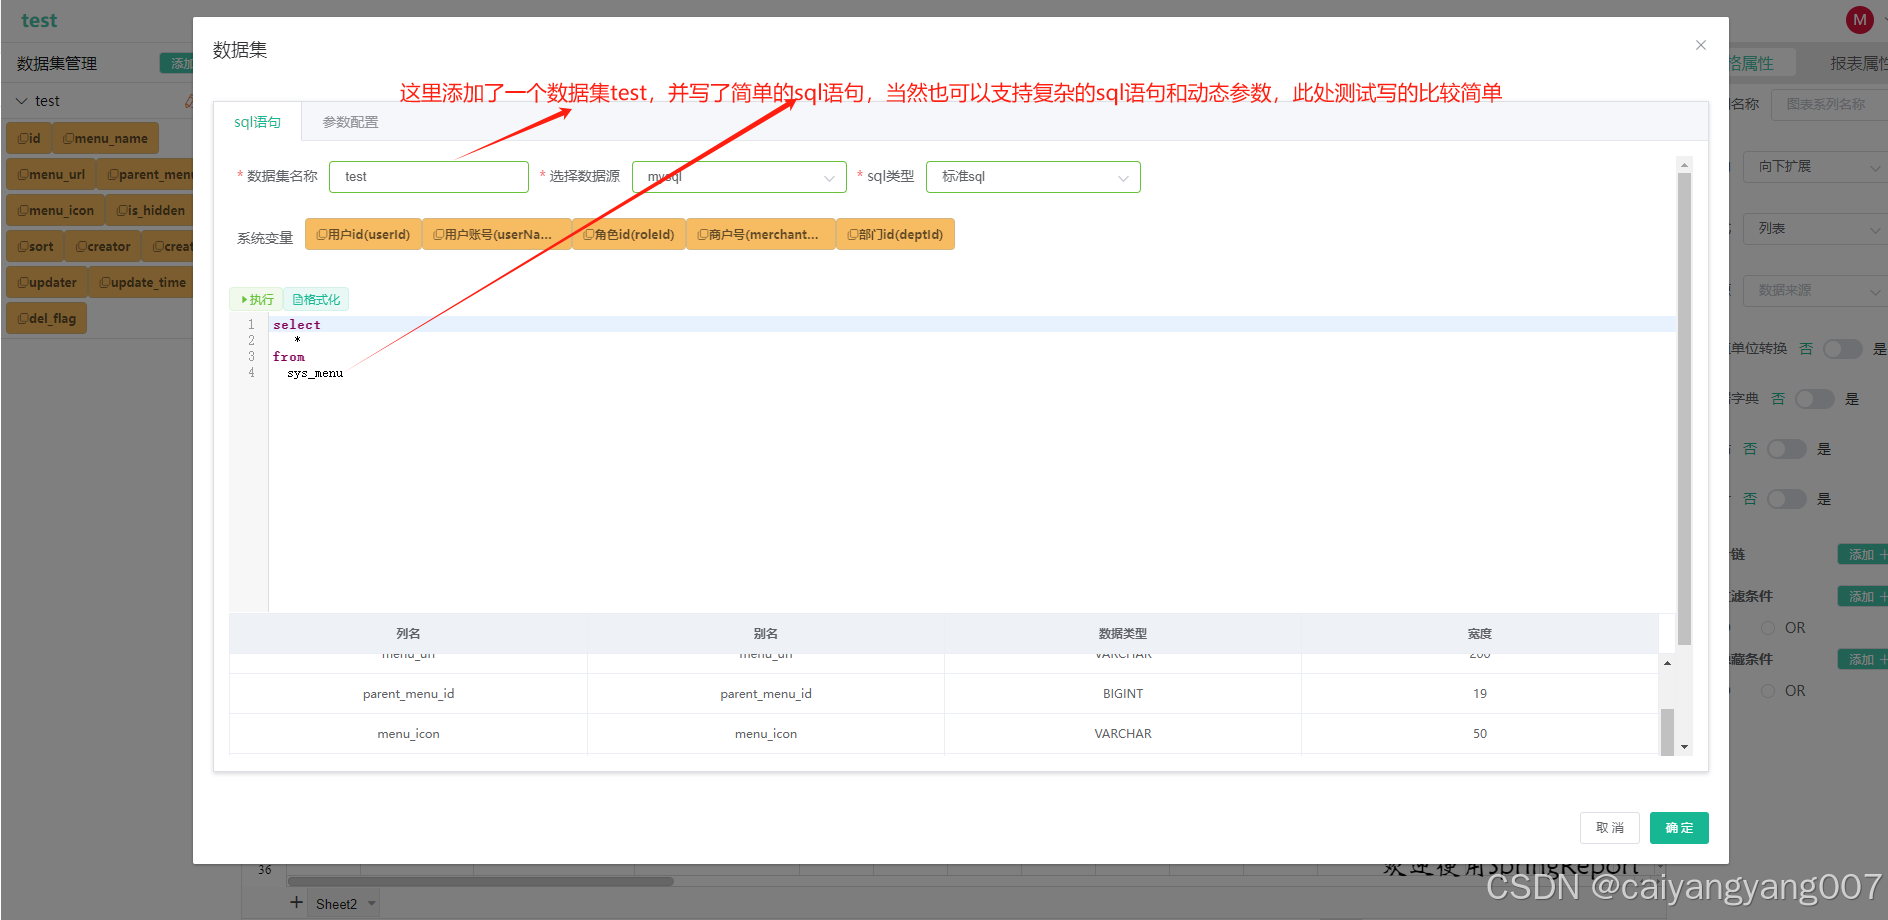Format the SQL code using 格式化

pos(317,299)
